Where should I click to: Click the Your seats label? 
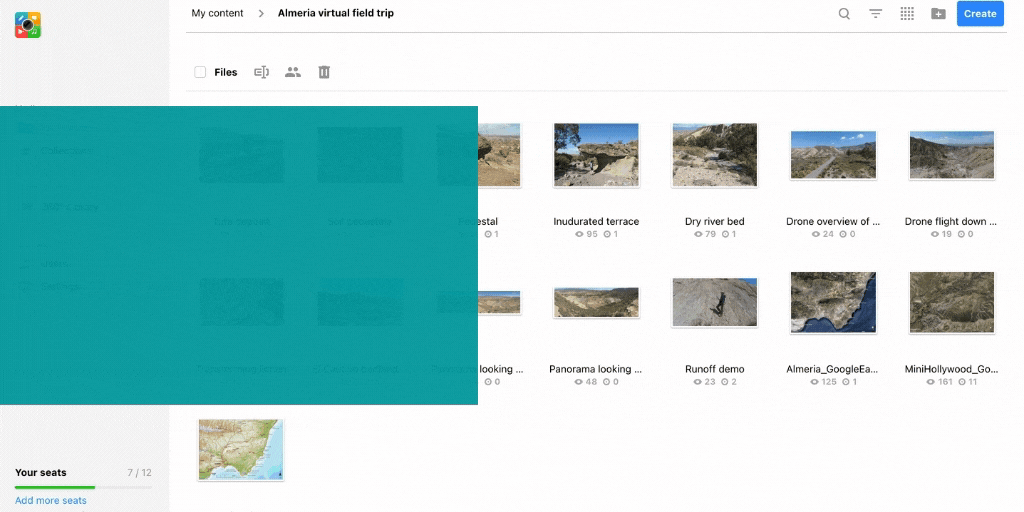[40, 473]
